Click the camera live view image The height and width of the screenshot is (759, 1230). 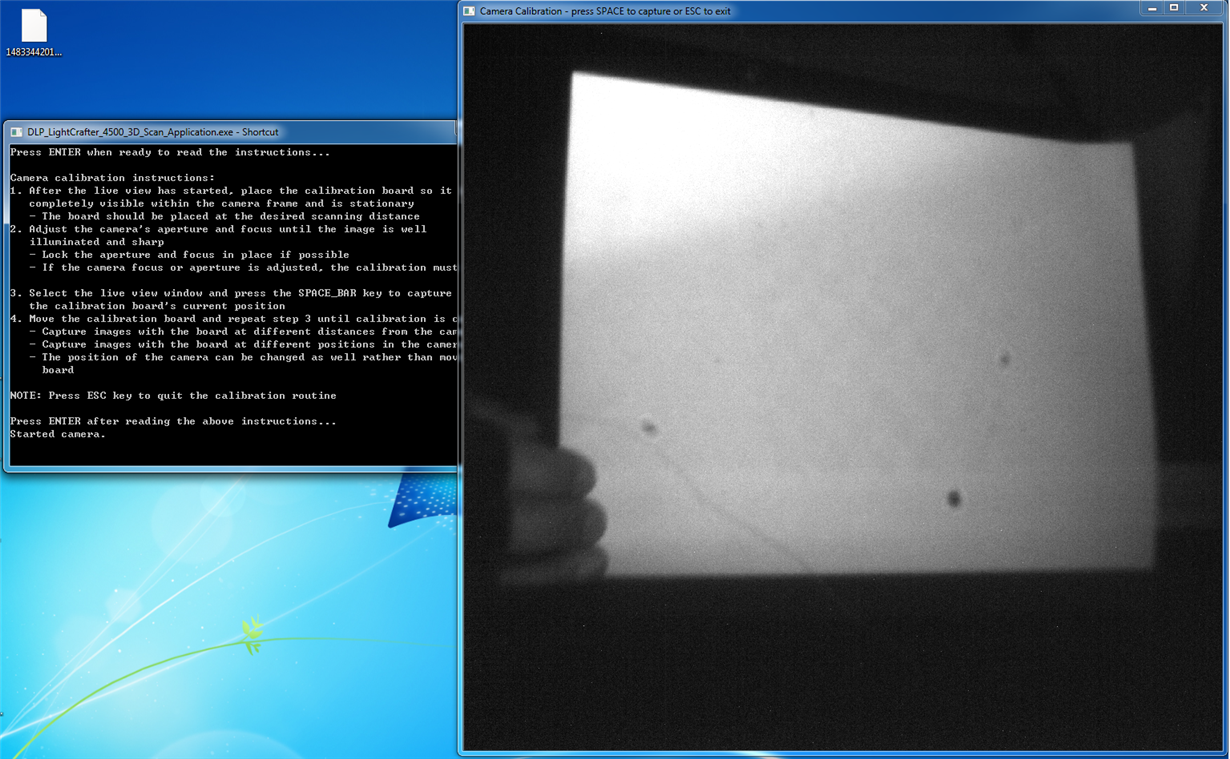pos(842,386)
